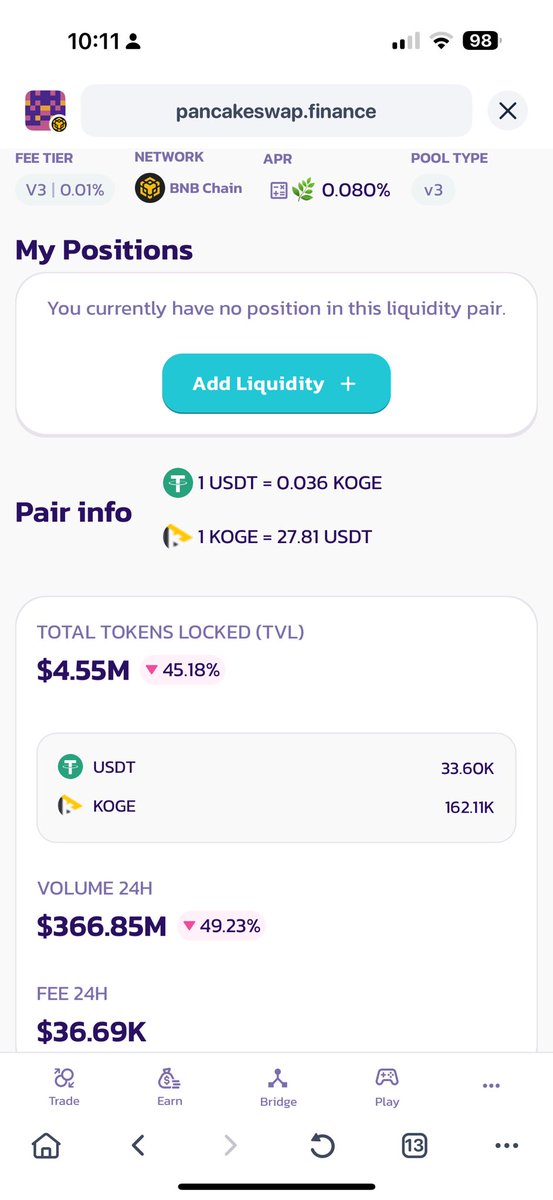Viewport: 553px width, 1200px height.
Task: Reload the page with the refresh icon
Action: (x=322, y=1145)
